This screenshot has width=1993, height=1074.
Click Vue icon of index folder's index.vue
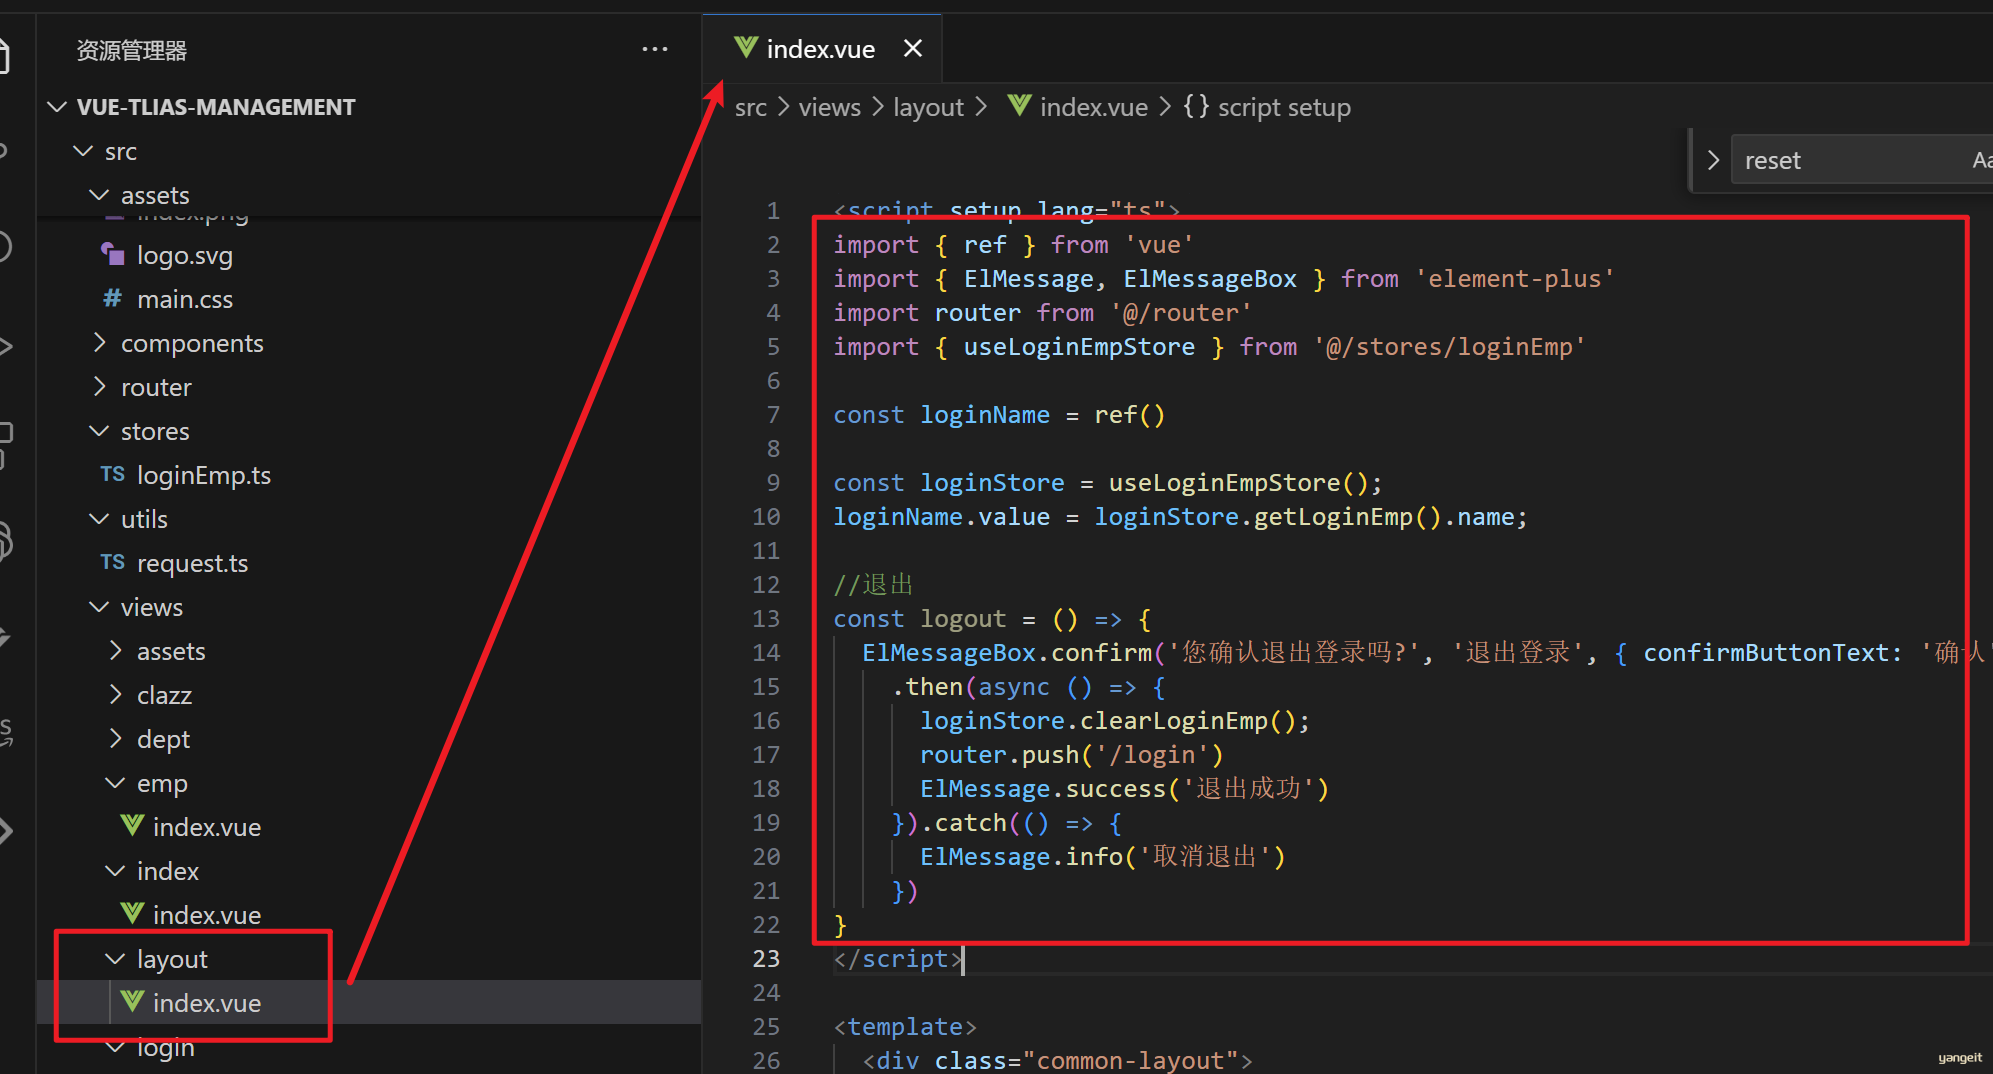pyautogui.click(x=132, y=914)
